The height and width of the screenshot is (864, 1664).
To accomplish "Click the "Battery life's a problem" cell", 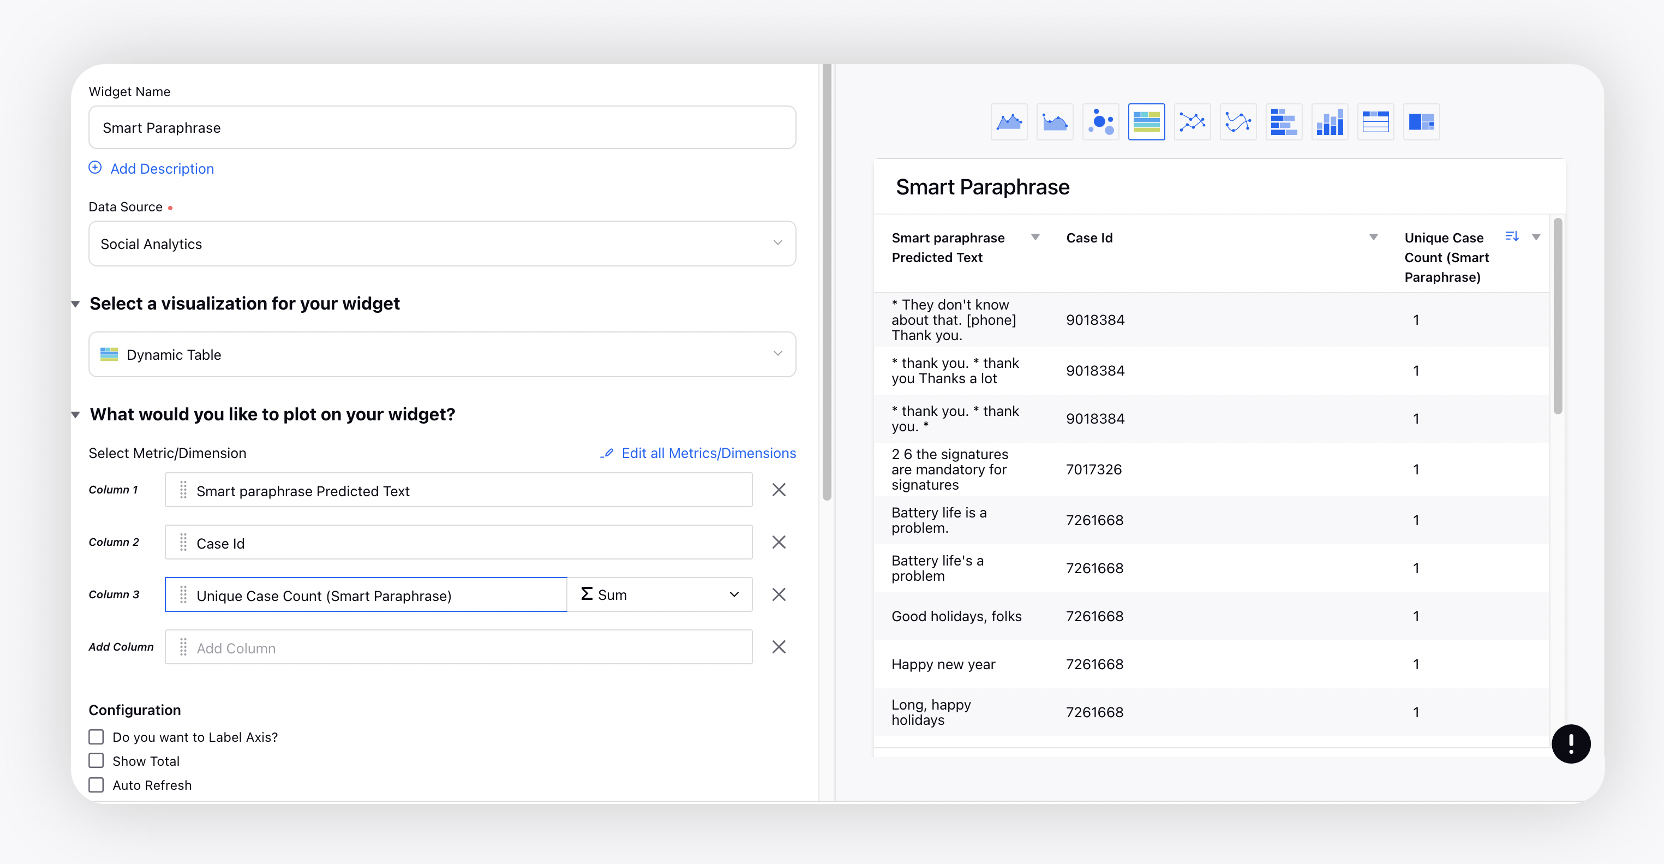I will 937,568.
